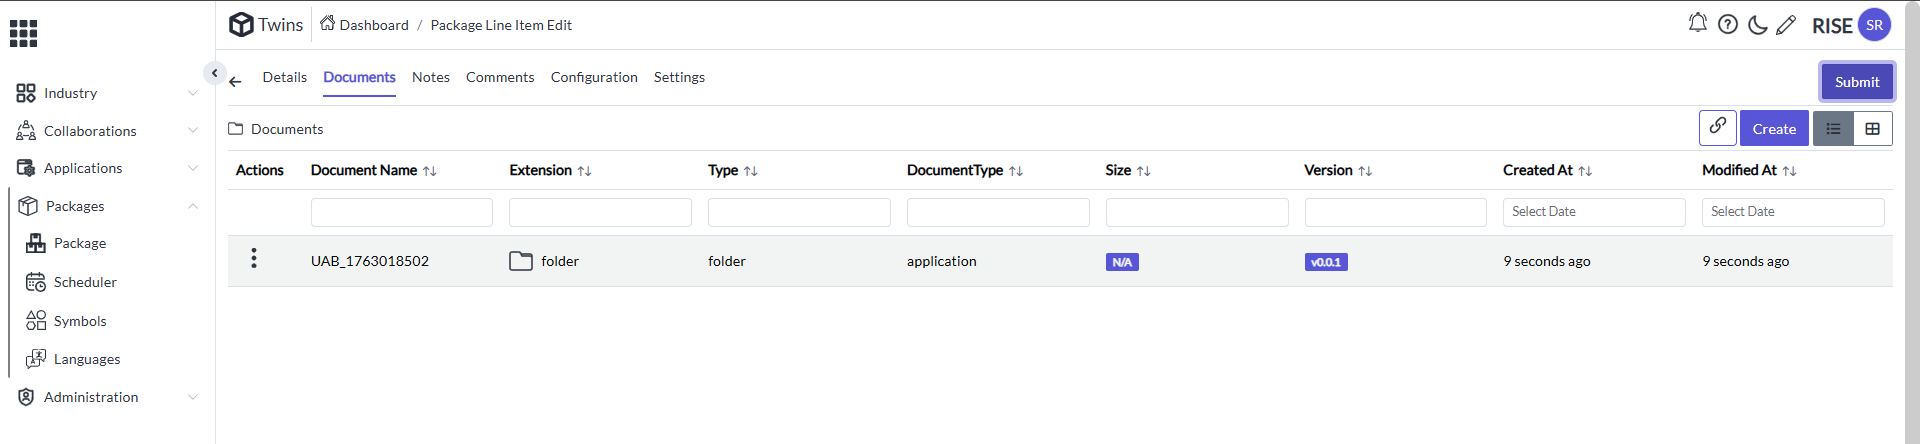This screenshot has height=444, width=1920.
Task: Go to Dashboard breadcrumb link
Action: click(x=374, y=25)
